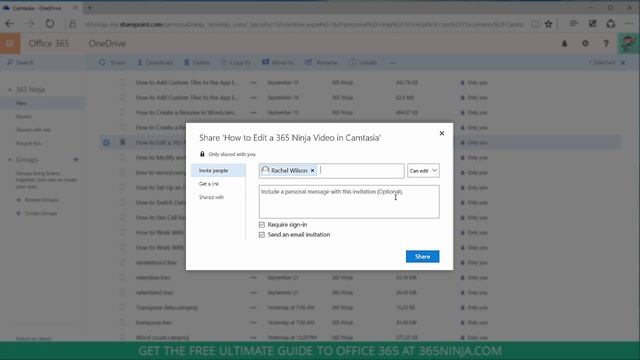Open Recent in the left sidebar
This screenshot has height=360, width=640.
(24, 117)
